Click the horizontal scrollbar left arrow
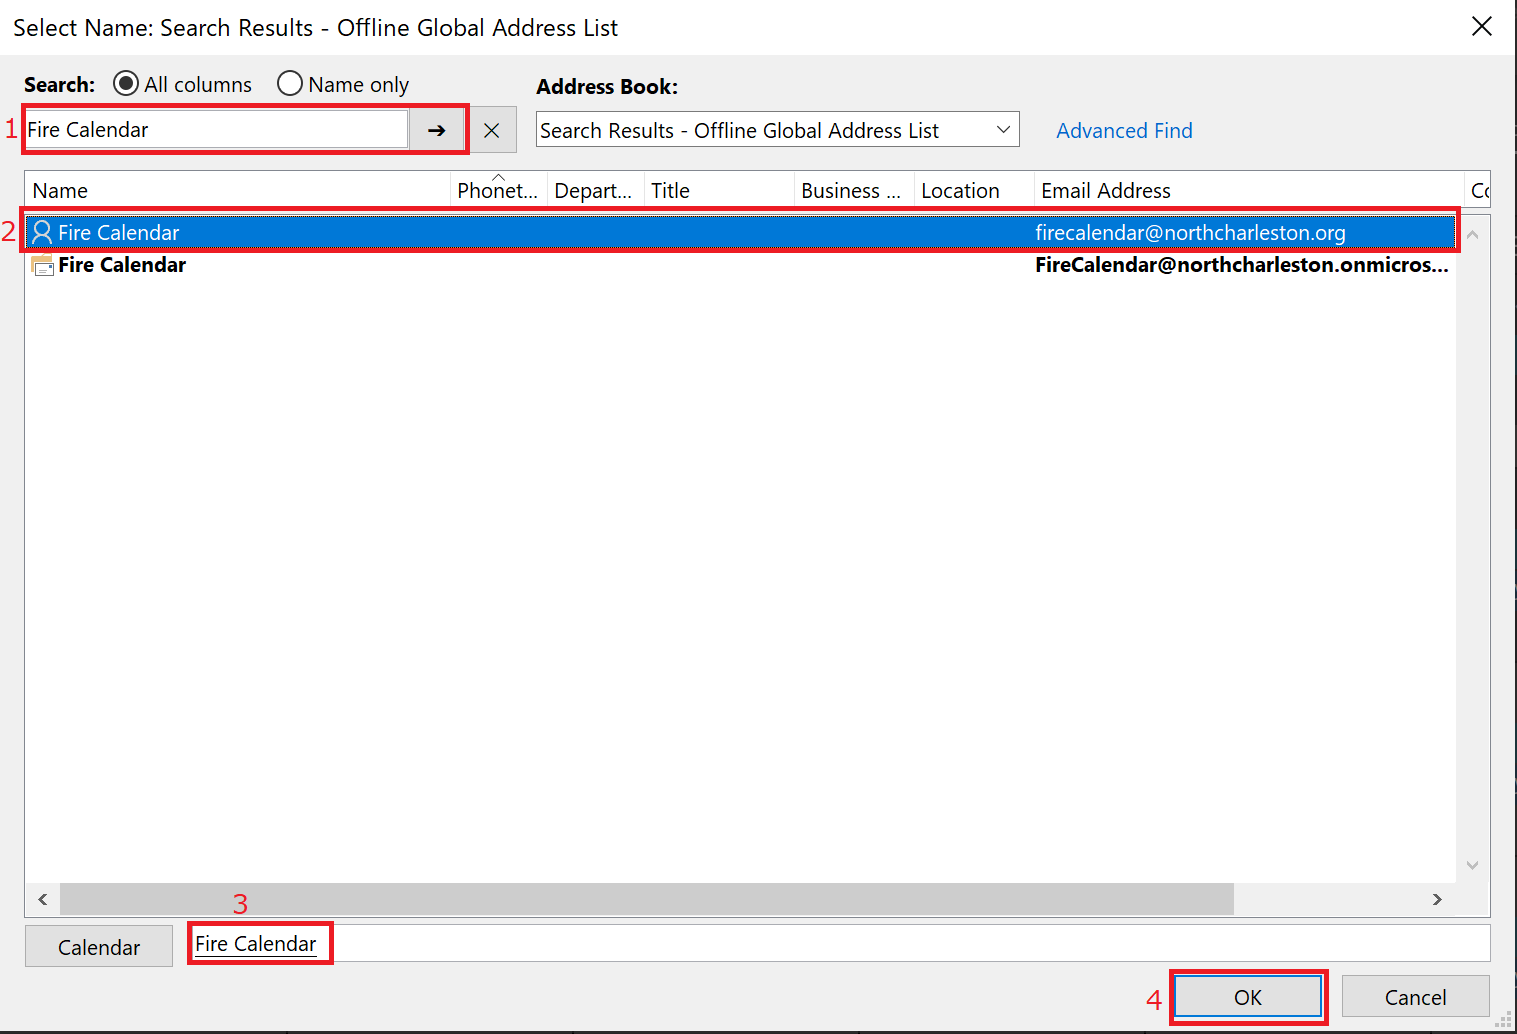This screenshot has width=1517, height=1034. (43, 899)
